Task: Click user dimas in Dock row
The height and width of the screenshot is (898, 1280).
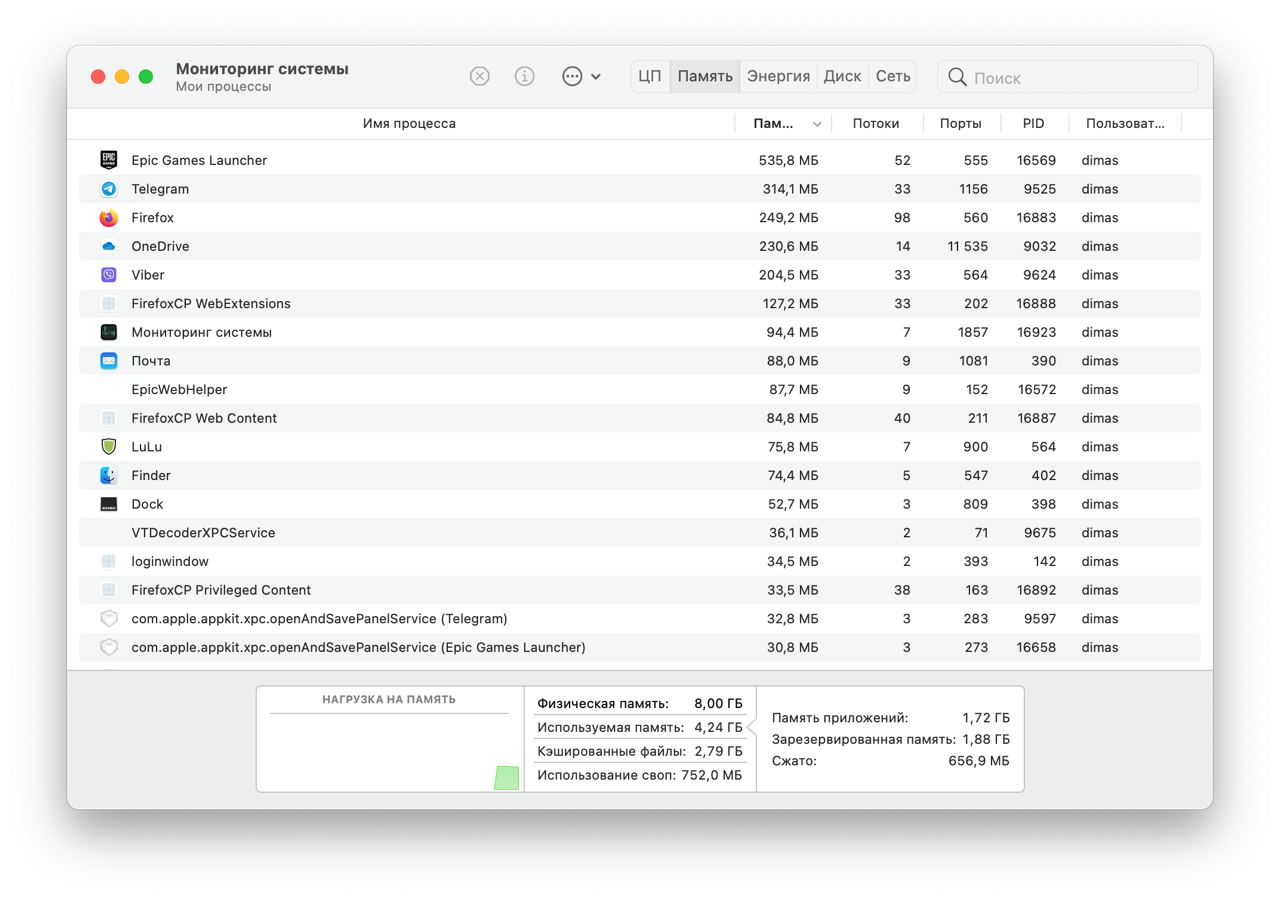Action: pos(1100,504)
